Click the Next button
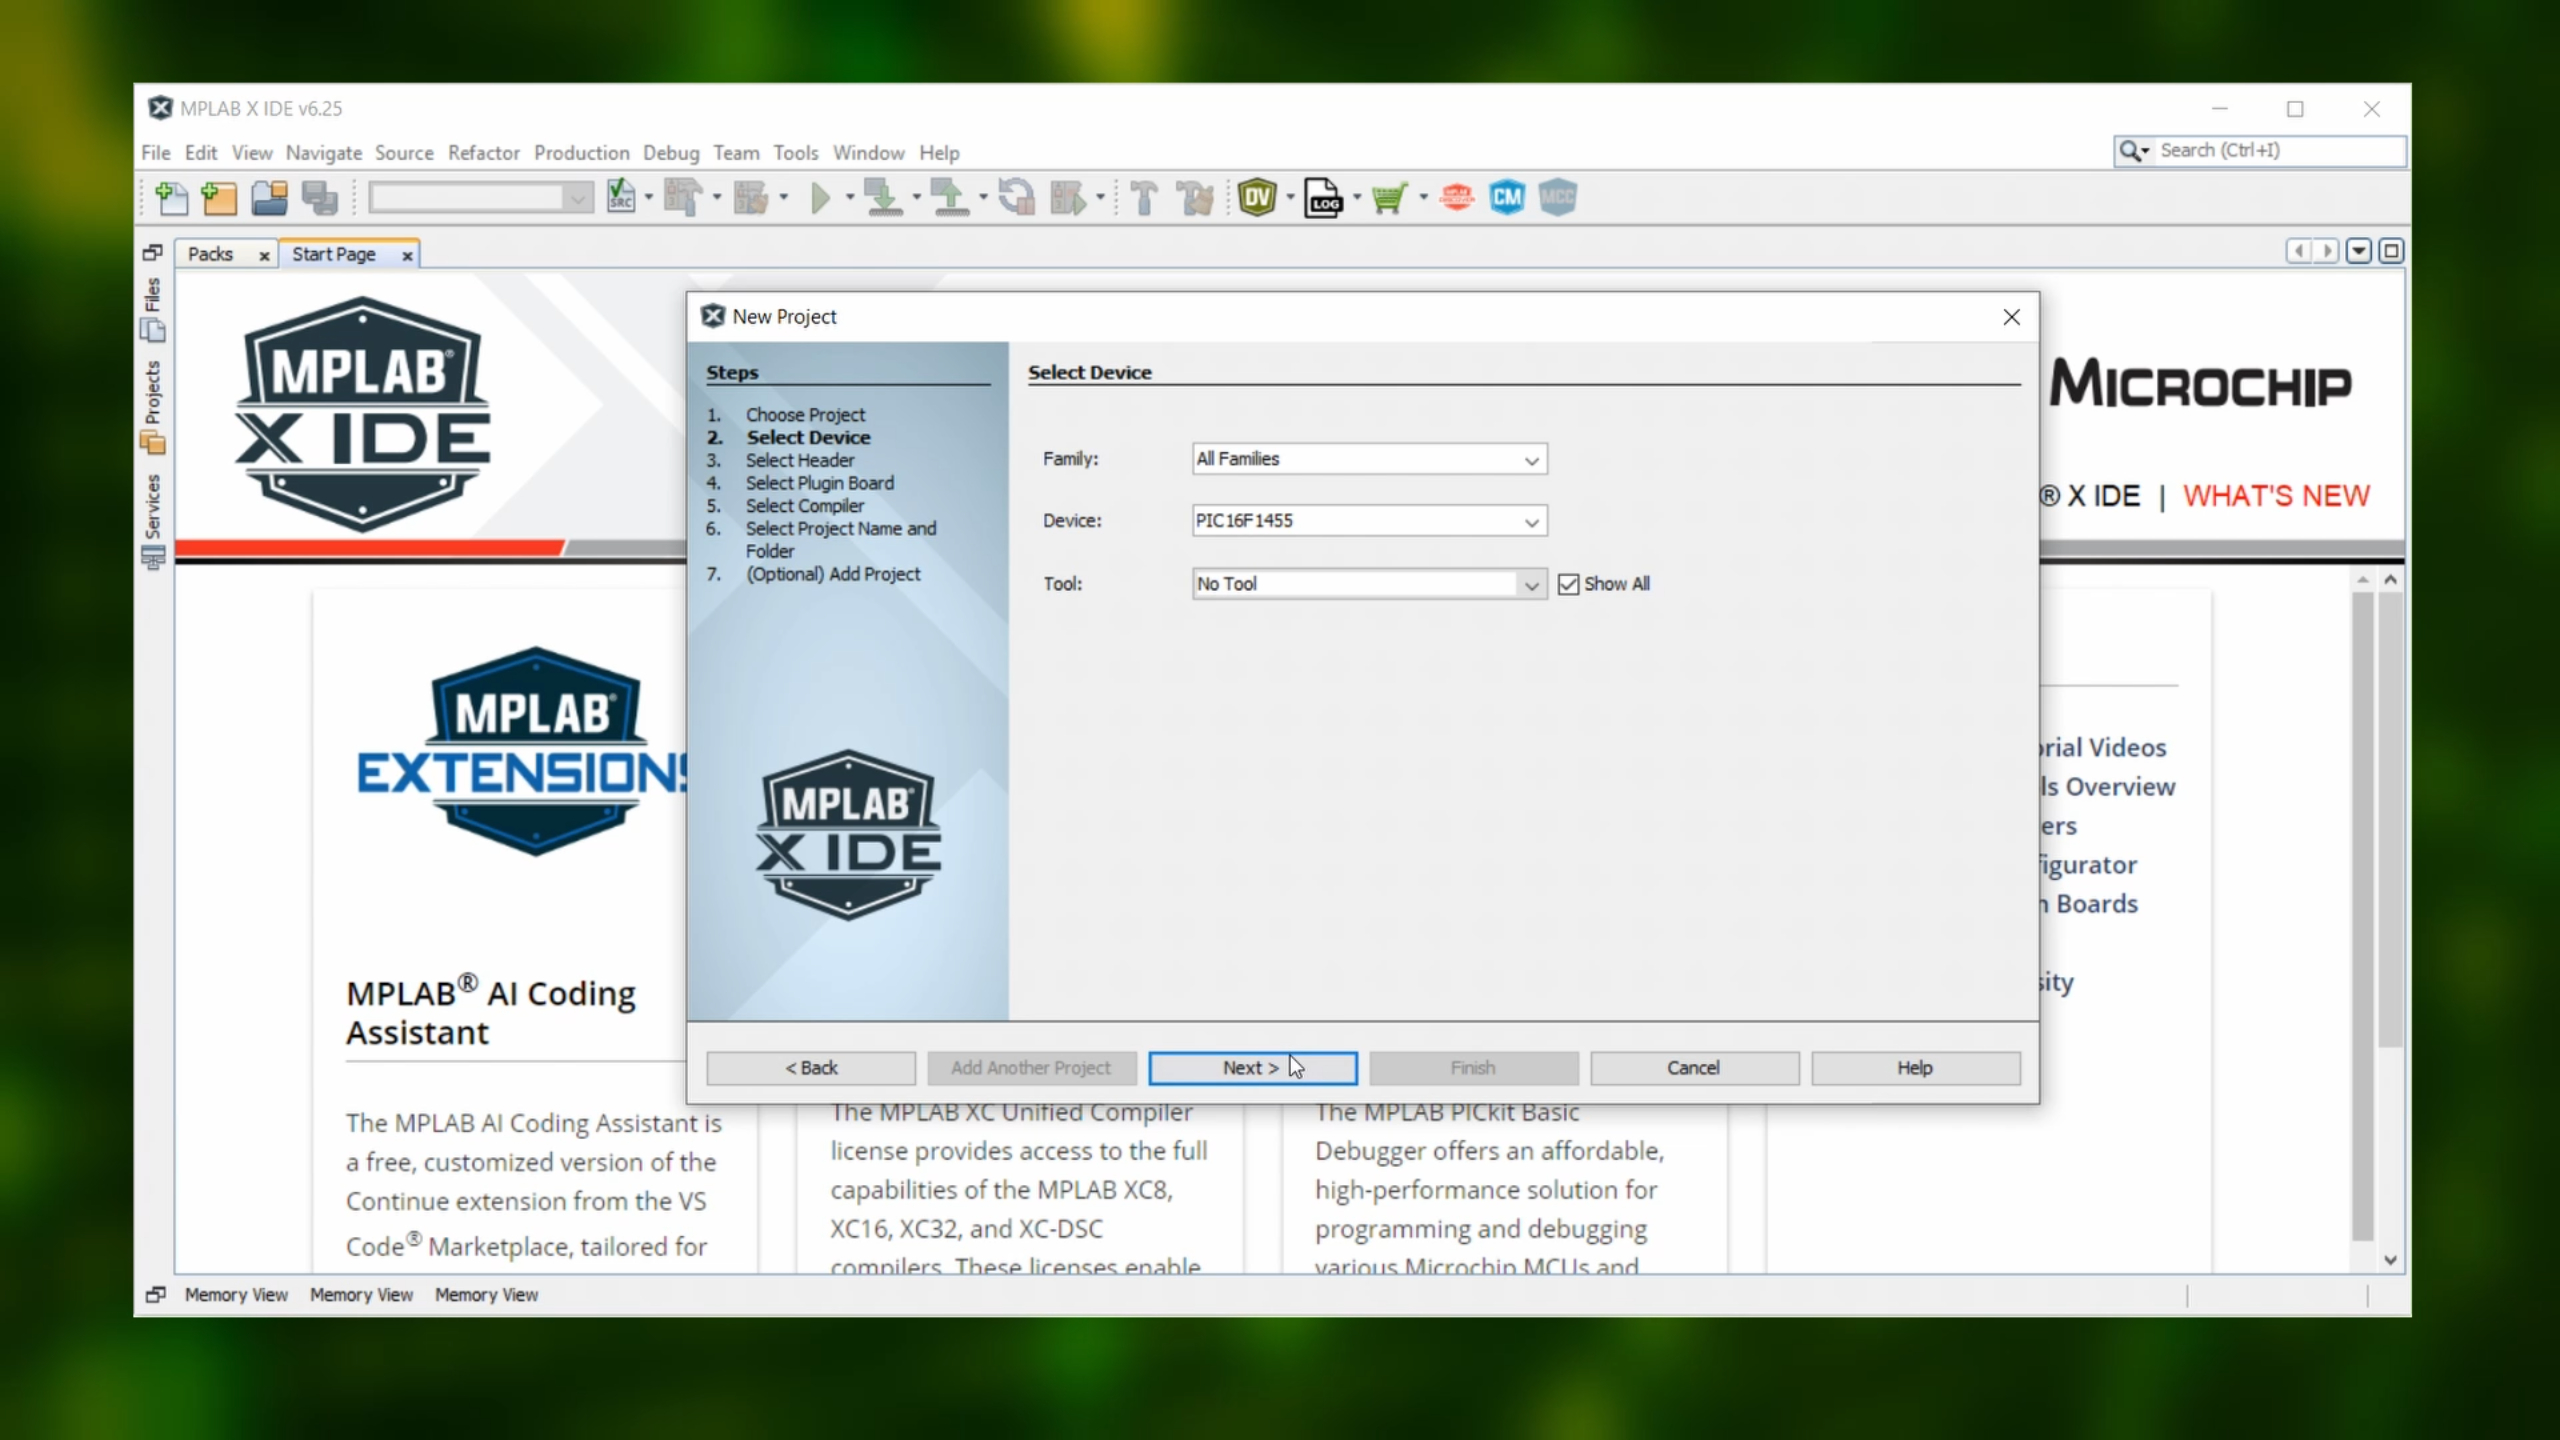This screenshot has height=1440, width=2560. [x=1251, y=1067]
